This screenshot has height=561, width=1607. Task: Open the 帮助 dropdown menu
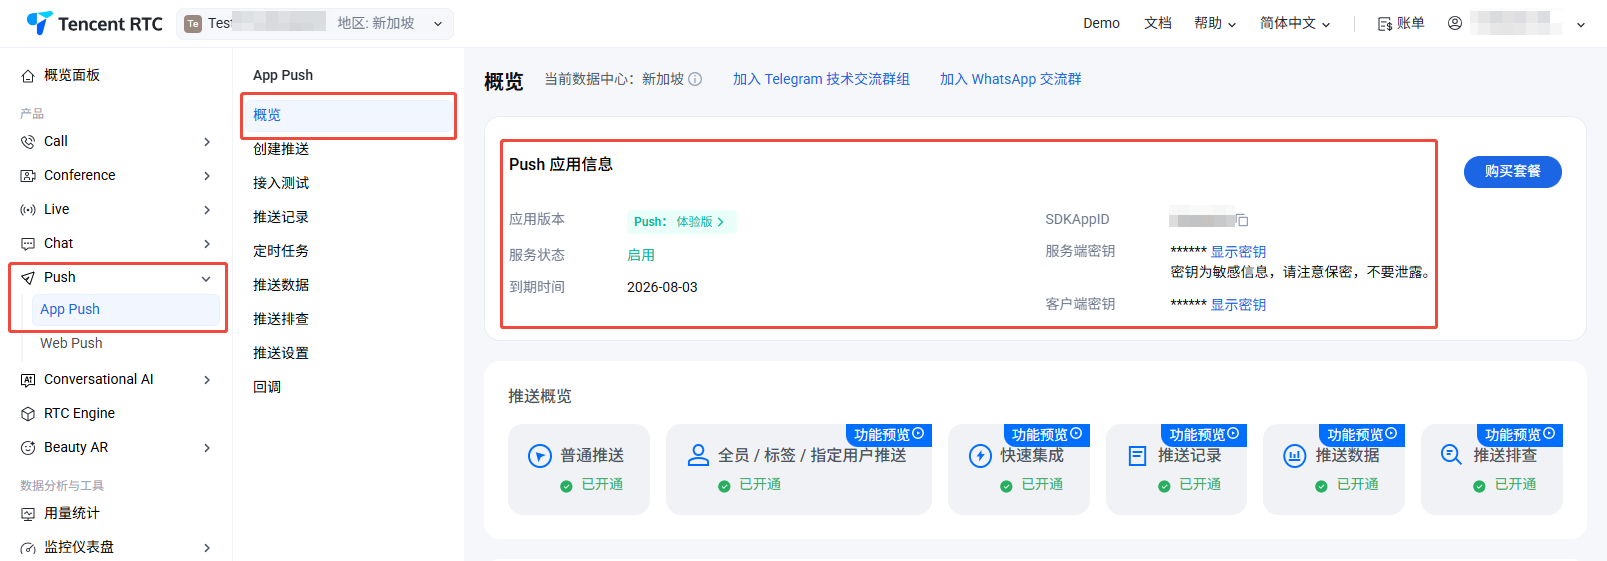(x=1215, y=23)
